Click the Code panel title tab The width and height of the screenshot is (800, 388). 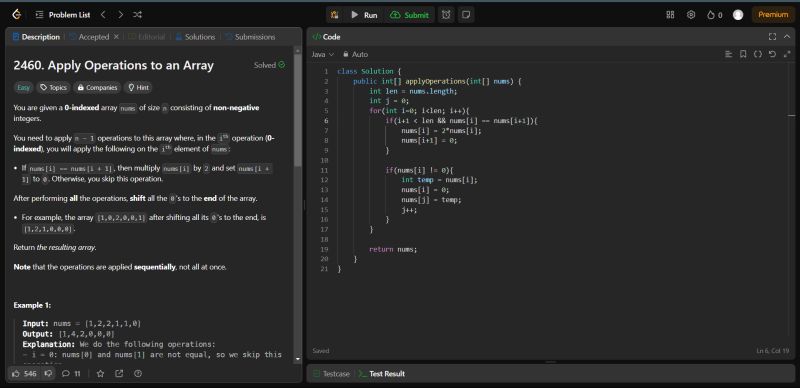[x=326, y=37]
